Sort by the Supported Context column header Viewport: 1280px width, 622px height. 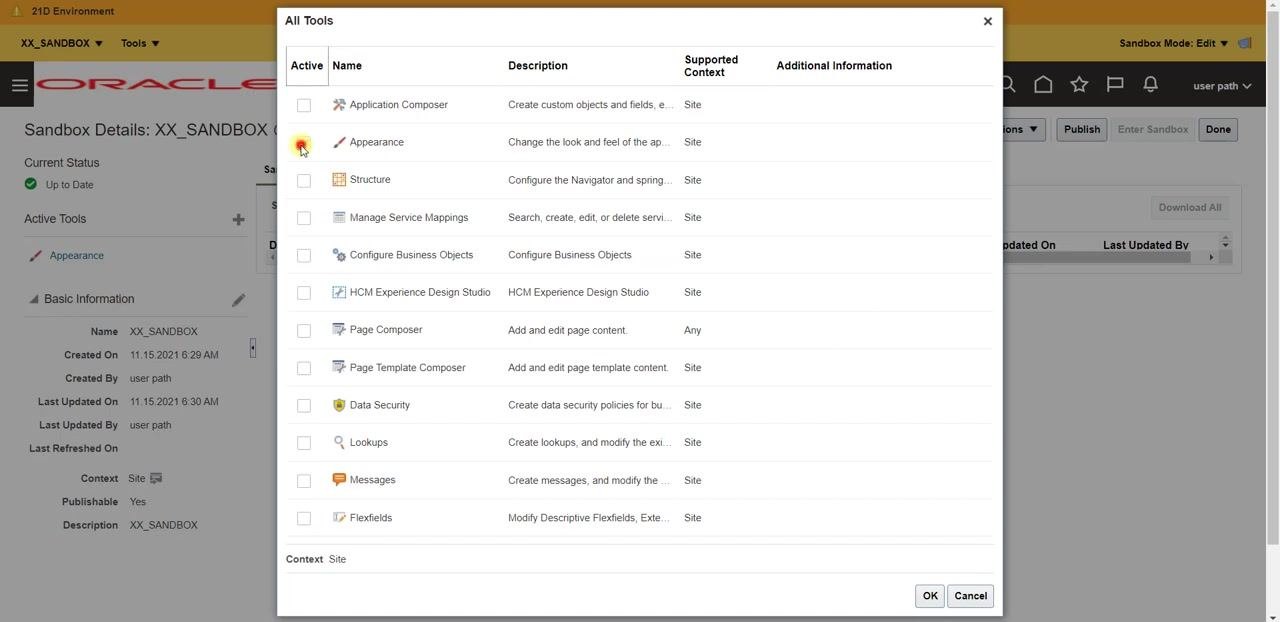click(x=711, y=66)
